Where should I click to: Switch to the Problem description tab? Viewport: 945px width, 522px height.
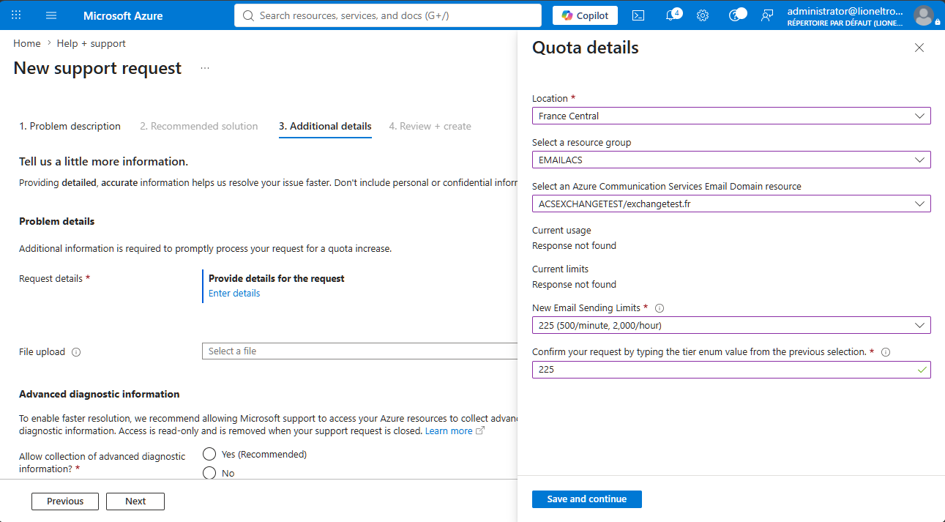click(70, 126)
